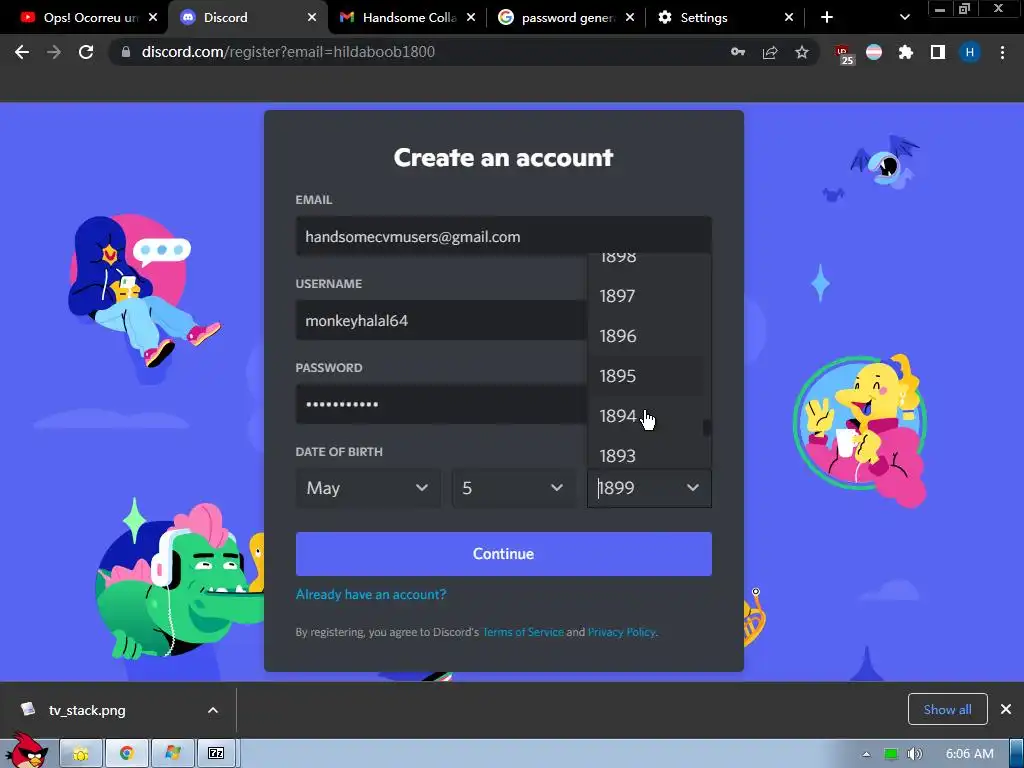Bookmark this page with the star
1024x768 pixels.
pos(802,52)
